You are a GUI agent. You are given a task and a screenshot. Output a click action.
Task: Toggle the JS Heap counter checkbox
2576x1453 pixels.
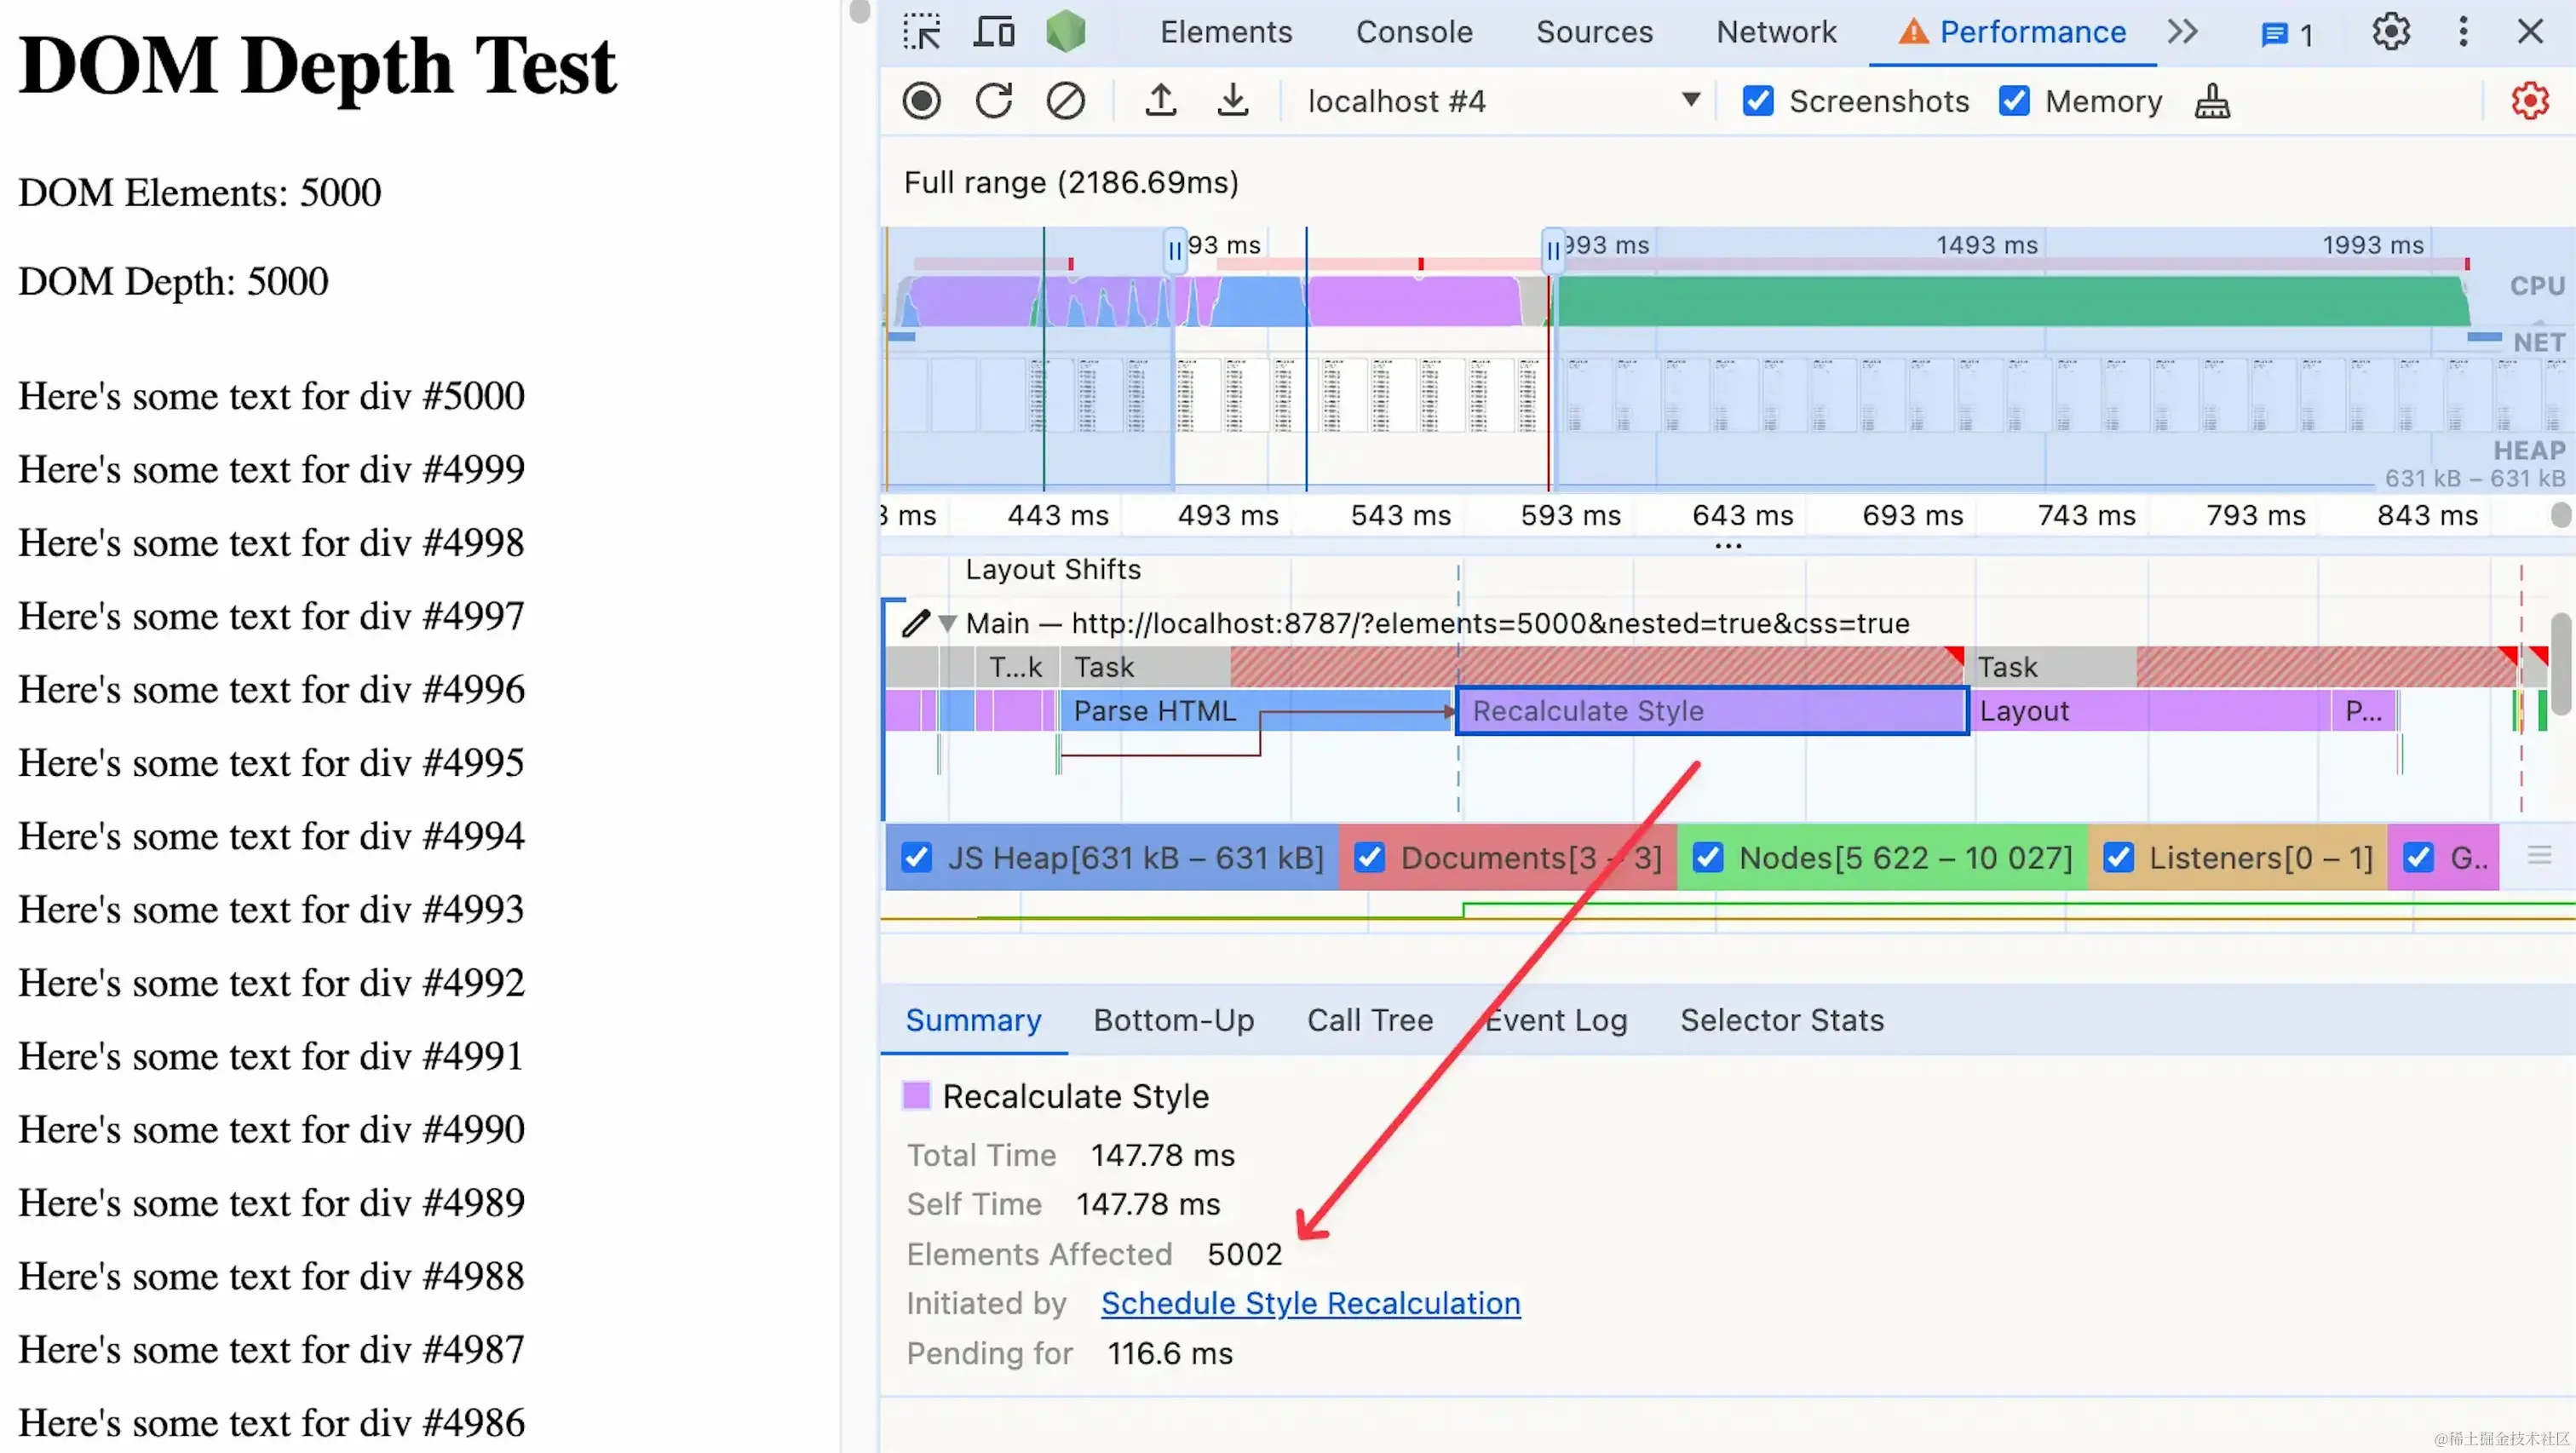[916, 857]
